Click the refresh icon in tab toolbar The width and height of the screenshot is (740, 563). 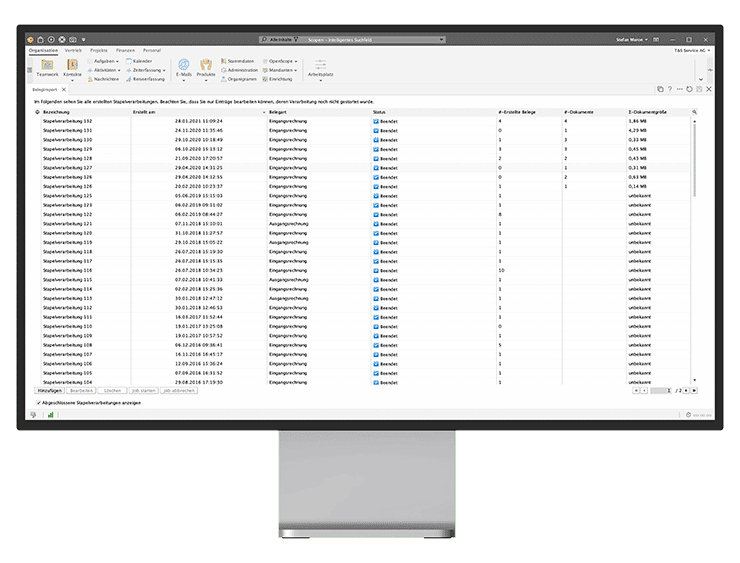[689, 89]
